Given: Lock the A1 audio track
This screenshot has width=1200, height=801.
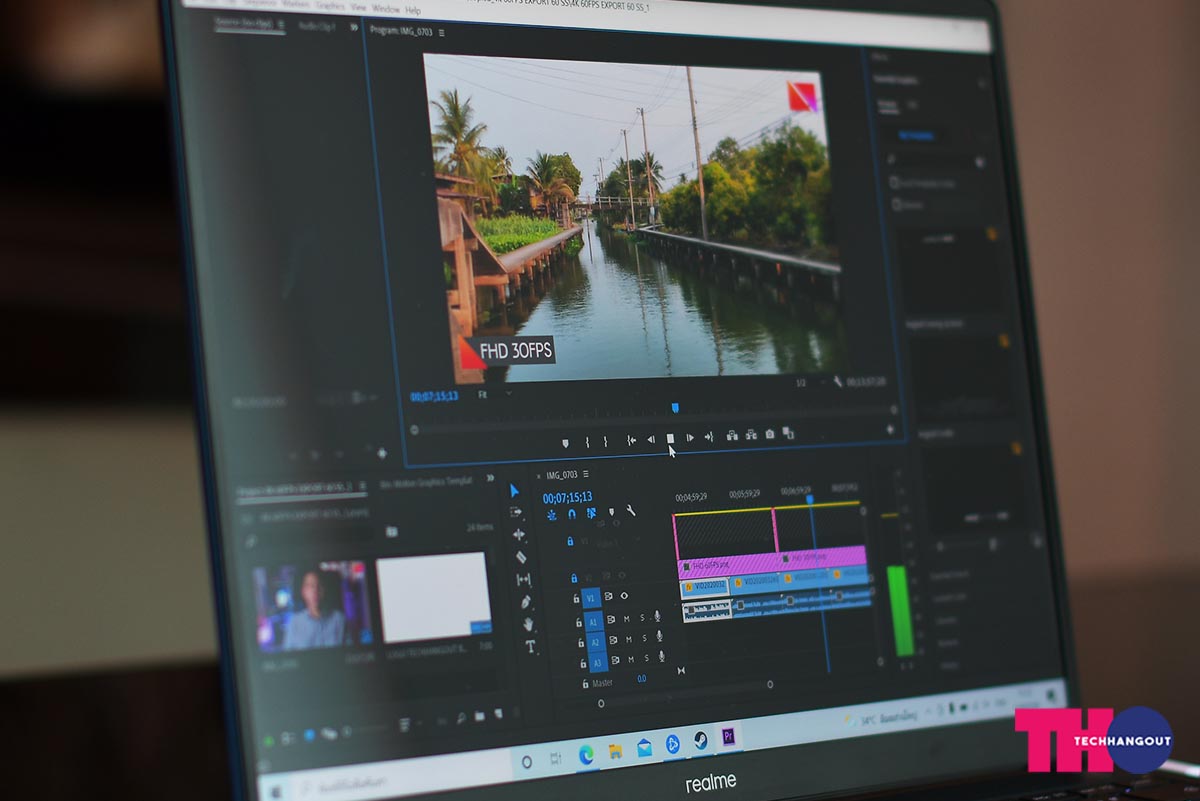Looking at the screenshot, I should 578,622.
